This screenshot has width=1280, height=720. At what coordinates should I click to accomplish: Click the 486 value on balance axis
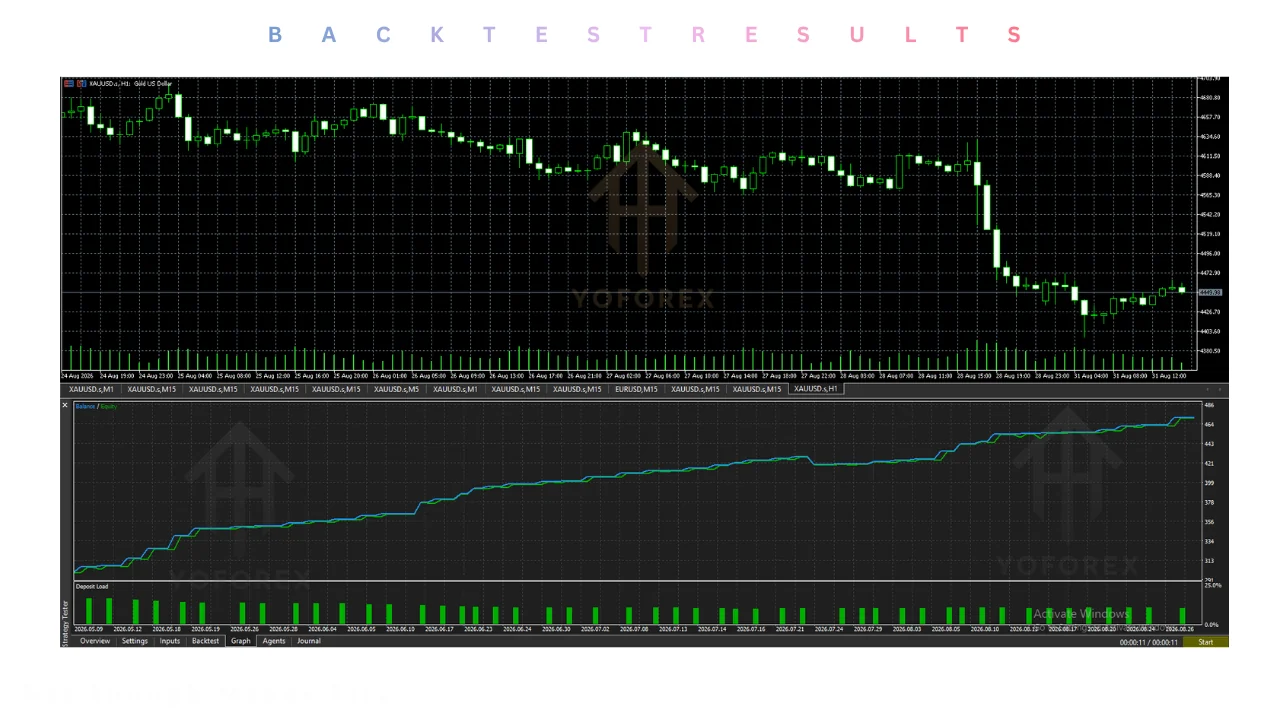click(1210, 405)
